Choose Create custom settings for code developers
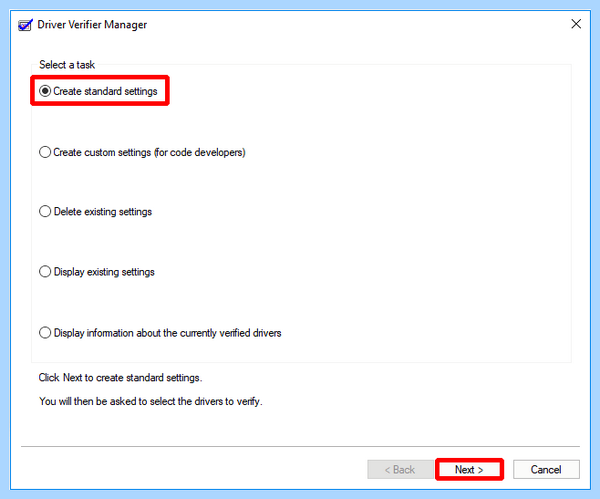The image size is (600, 499). pyautogui.click(x=142, y=152)
